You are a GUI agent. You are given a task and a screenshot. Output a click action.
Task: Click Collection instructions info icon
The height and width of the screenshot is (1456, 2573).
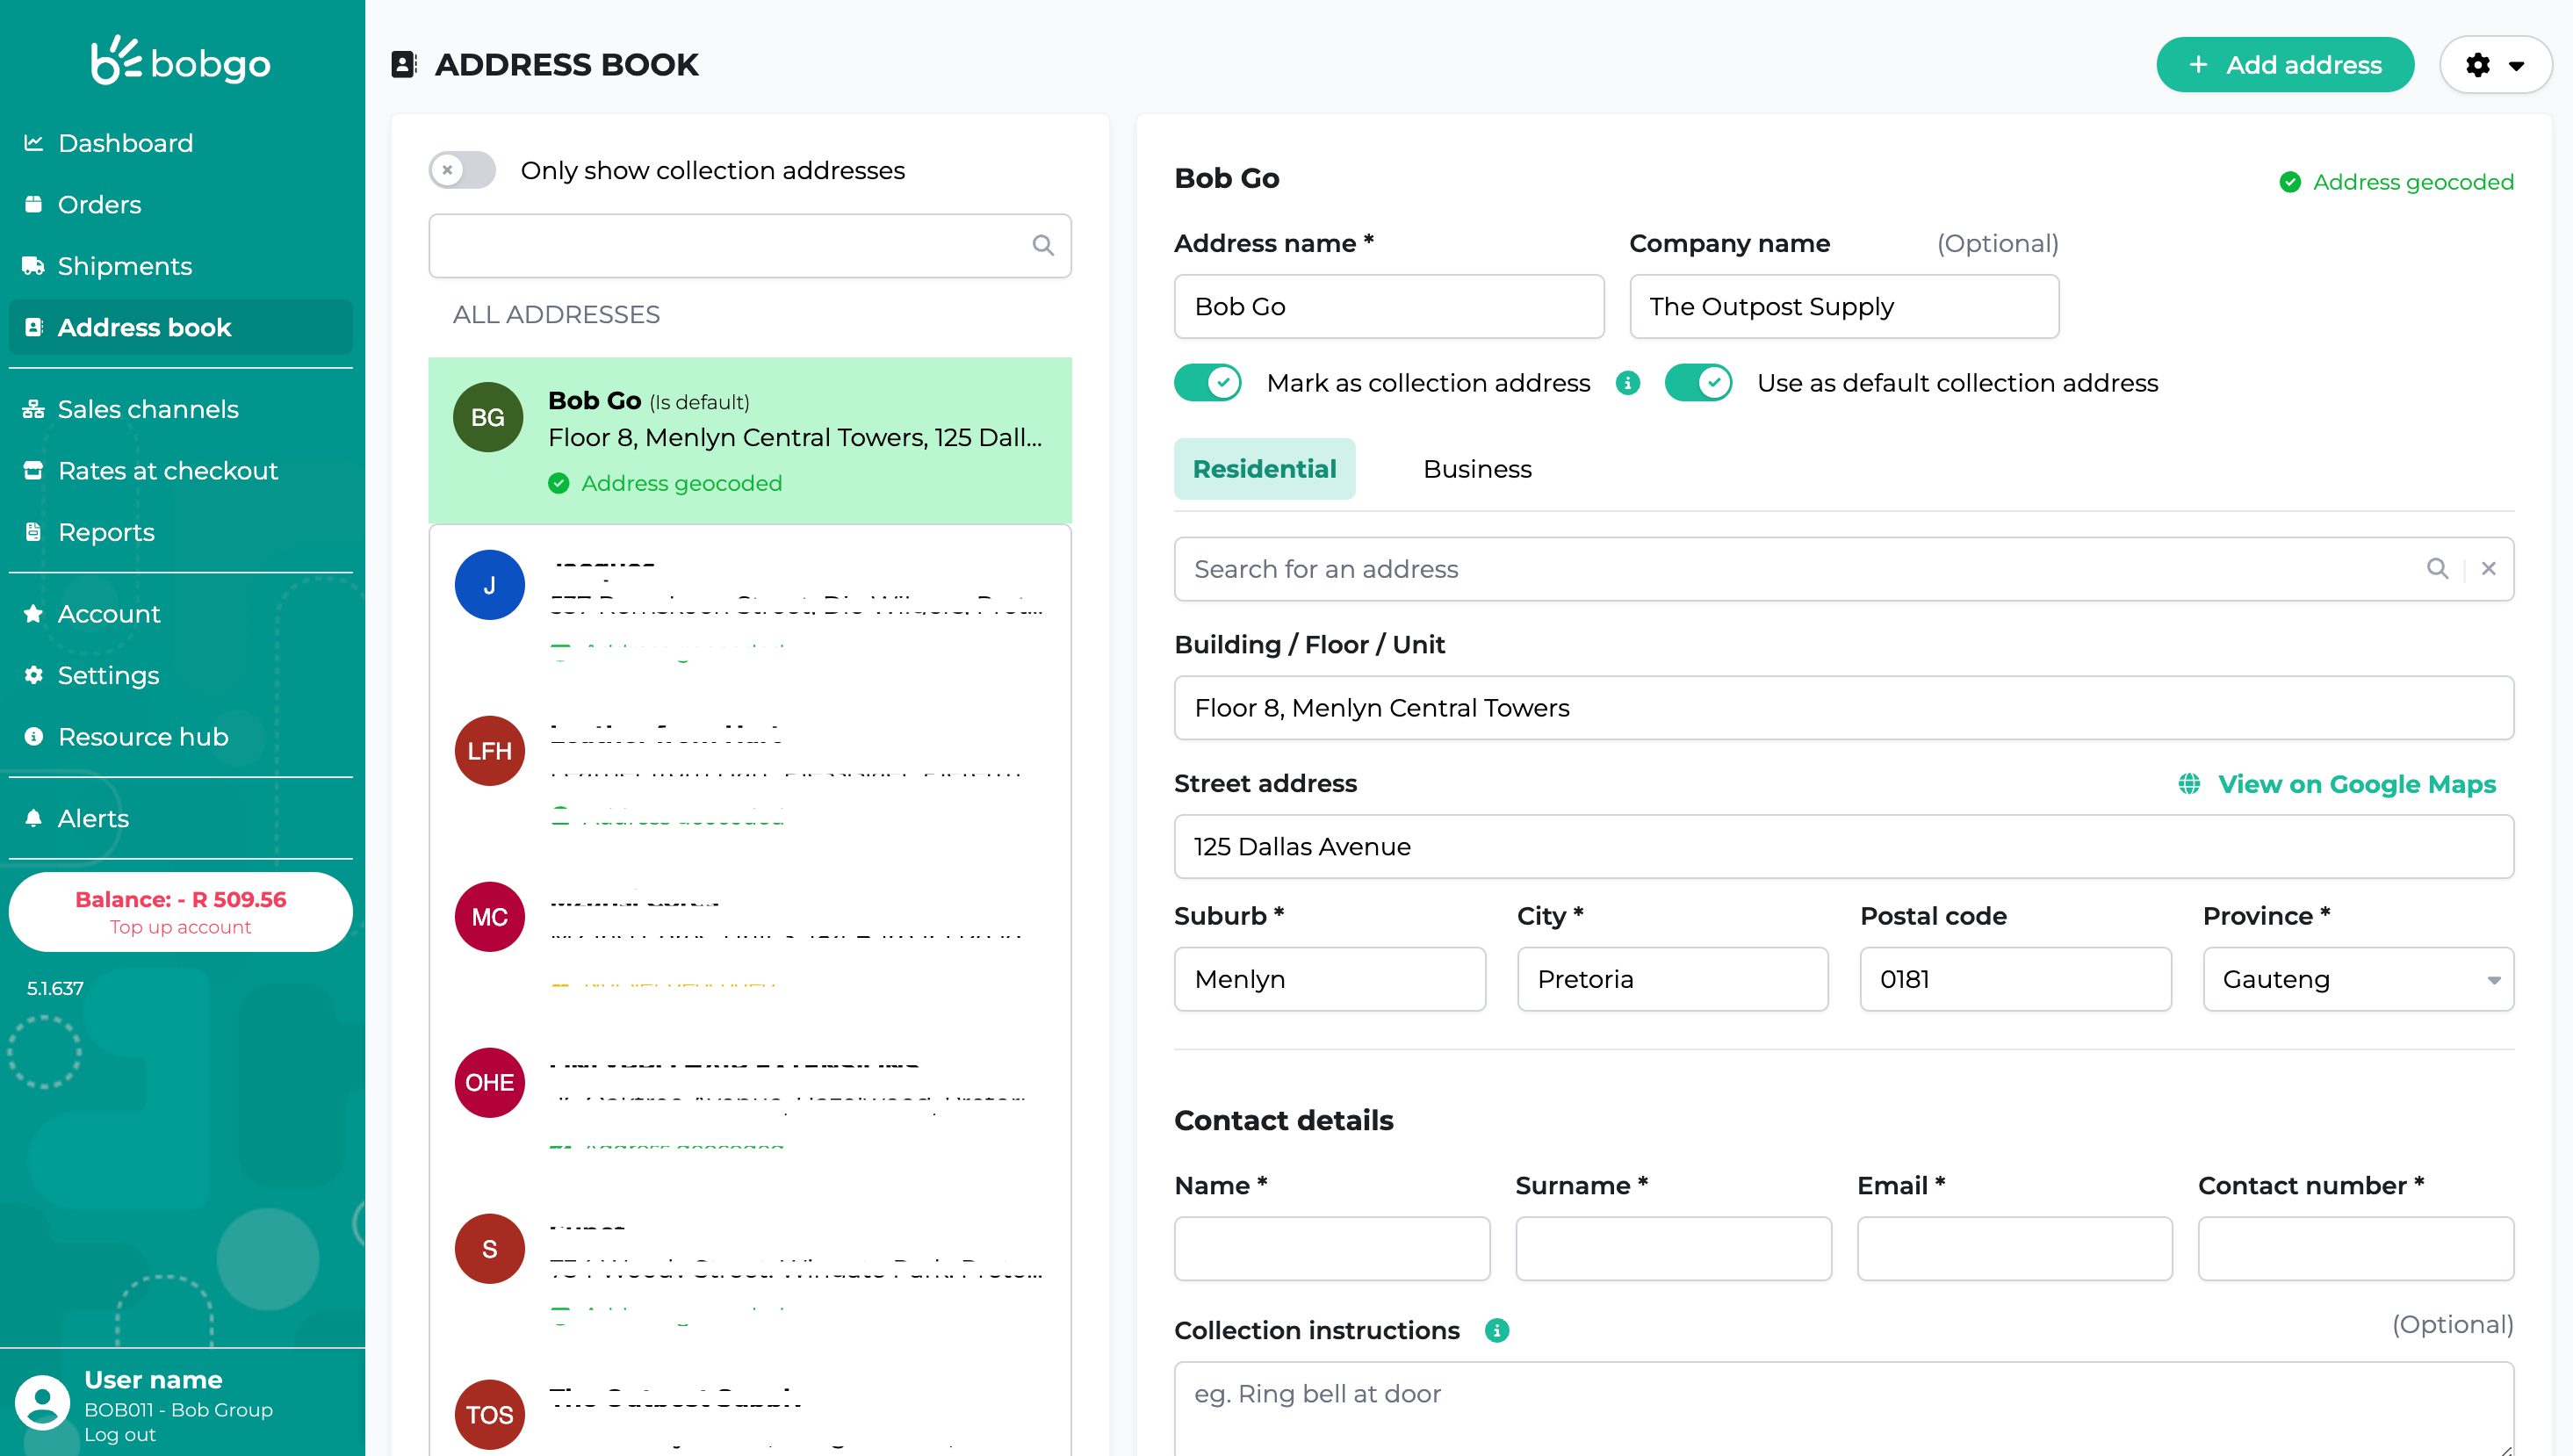point(1496,1331)
